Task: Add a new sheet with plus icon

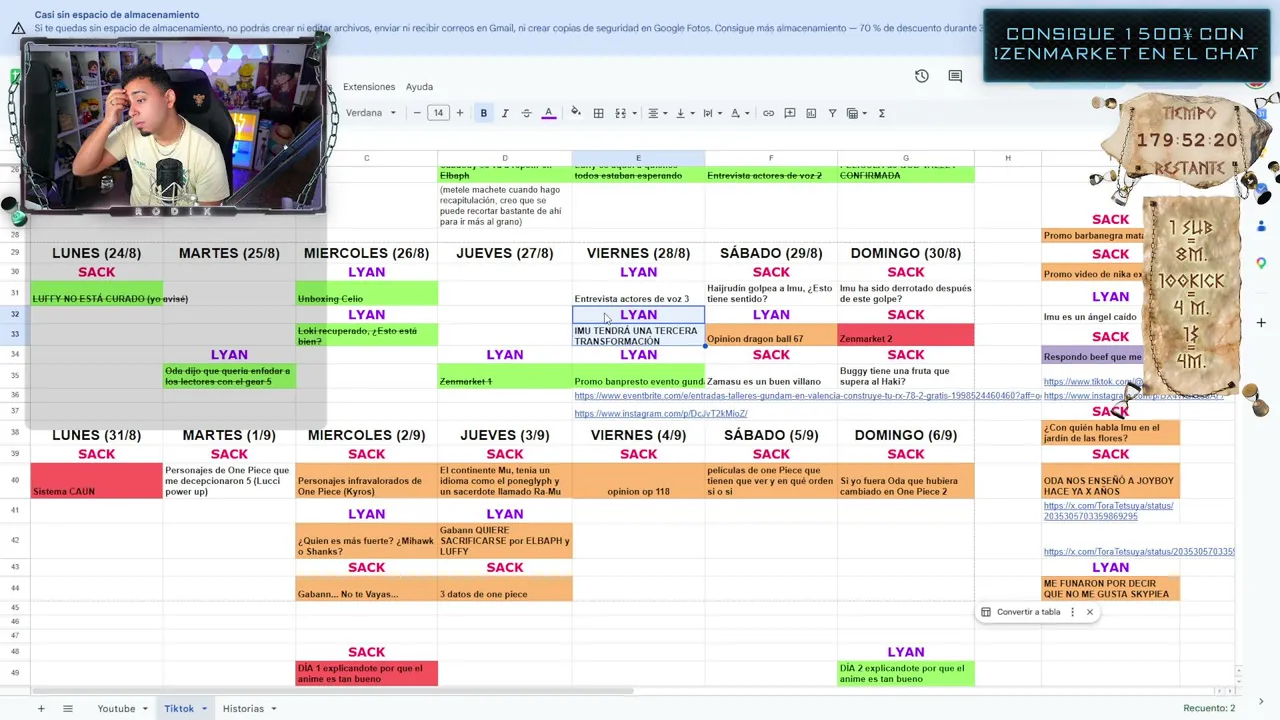Action: (x=41, y=708)
